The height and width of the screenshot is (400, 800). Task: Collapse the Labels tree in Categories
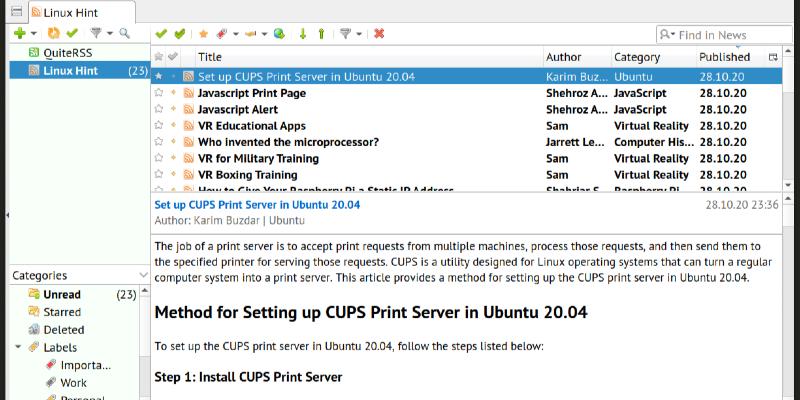click(x=18, y=347)
